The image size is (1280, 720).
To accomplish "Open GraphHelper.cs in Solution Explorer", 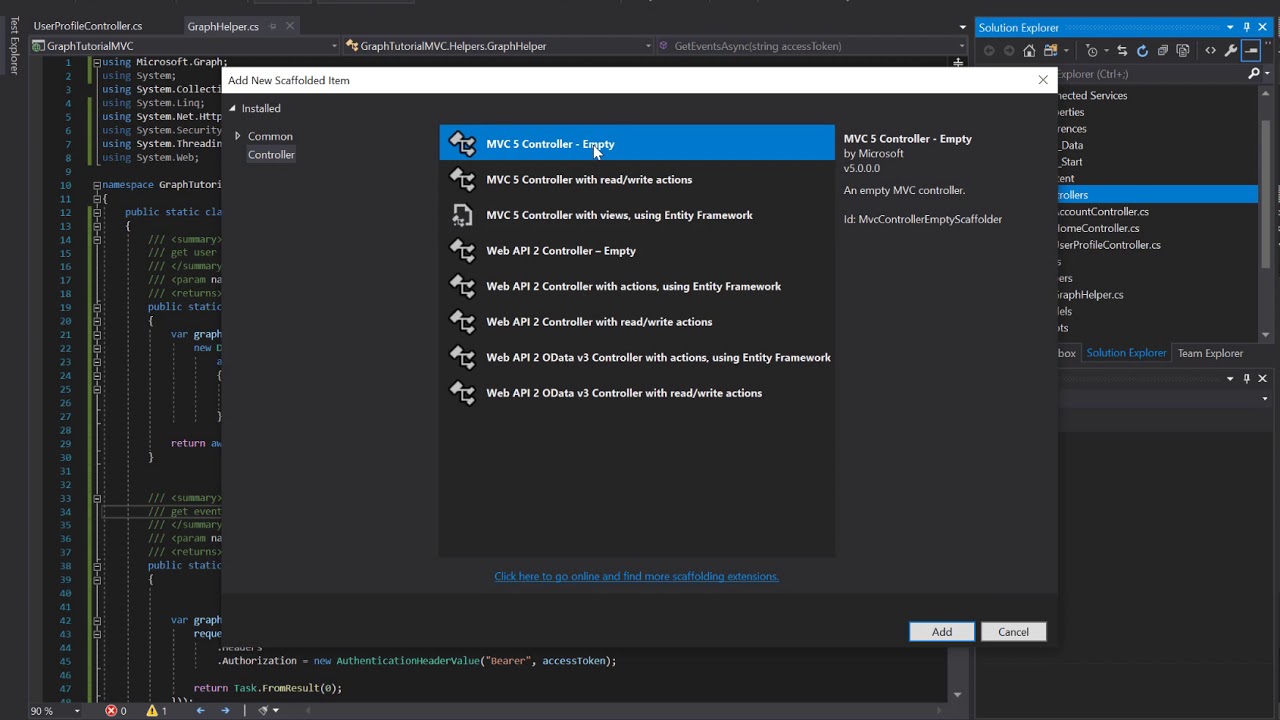I will (1090, 294).
